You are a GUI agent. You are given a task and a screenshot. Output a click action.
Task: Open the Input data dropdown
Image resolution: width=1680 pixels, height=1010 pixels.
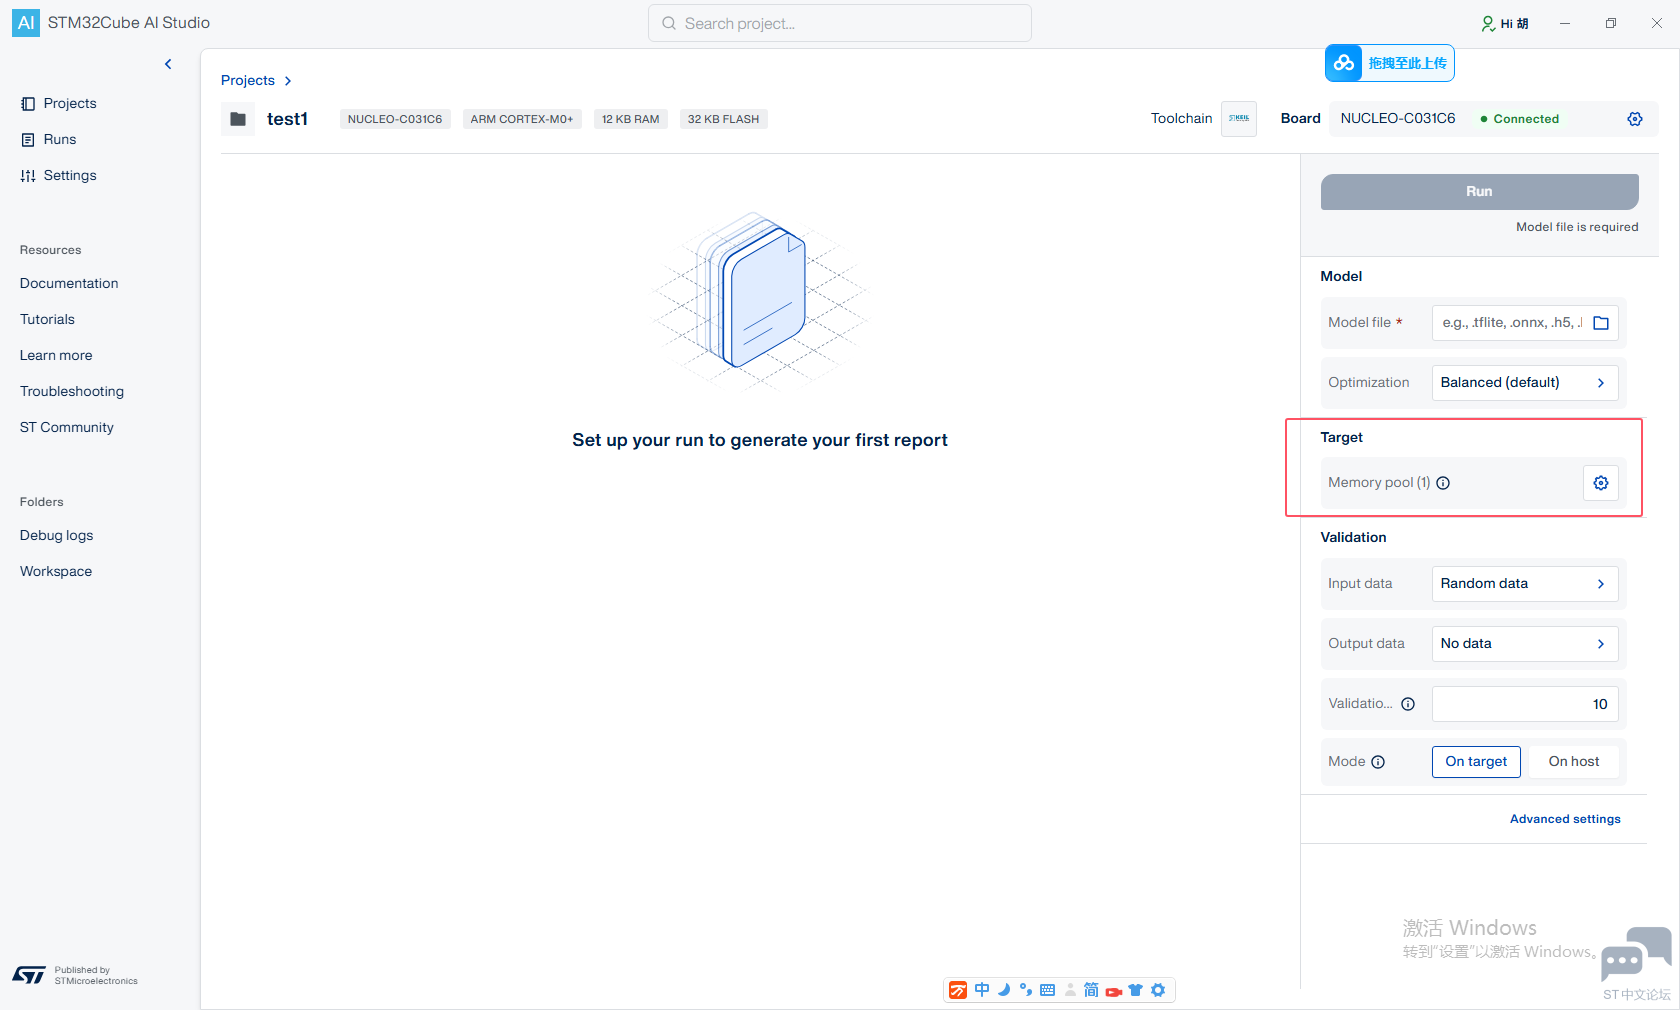tap(1525, 584)
